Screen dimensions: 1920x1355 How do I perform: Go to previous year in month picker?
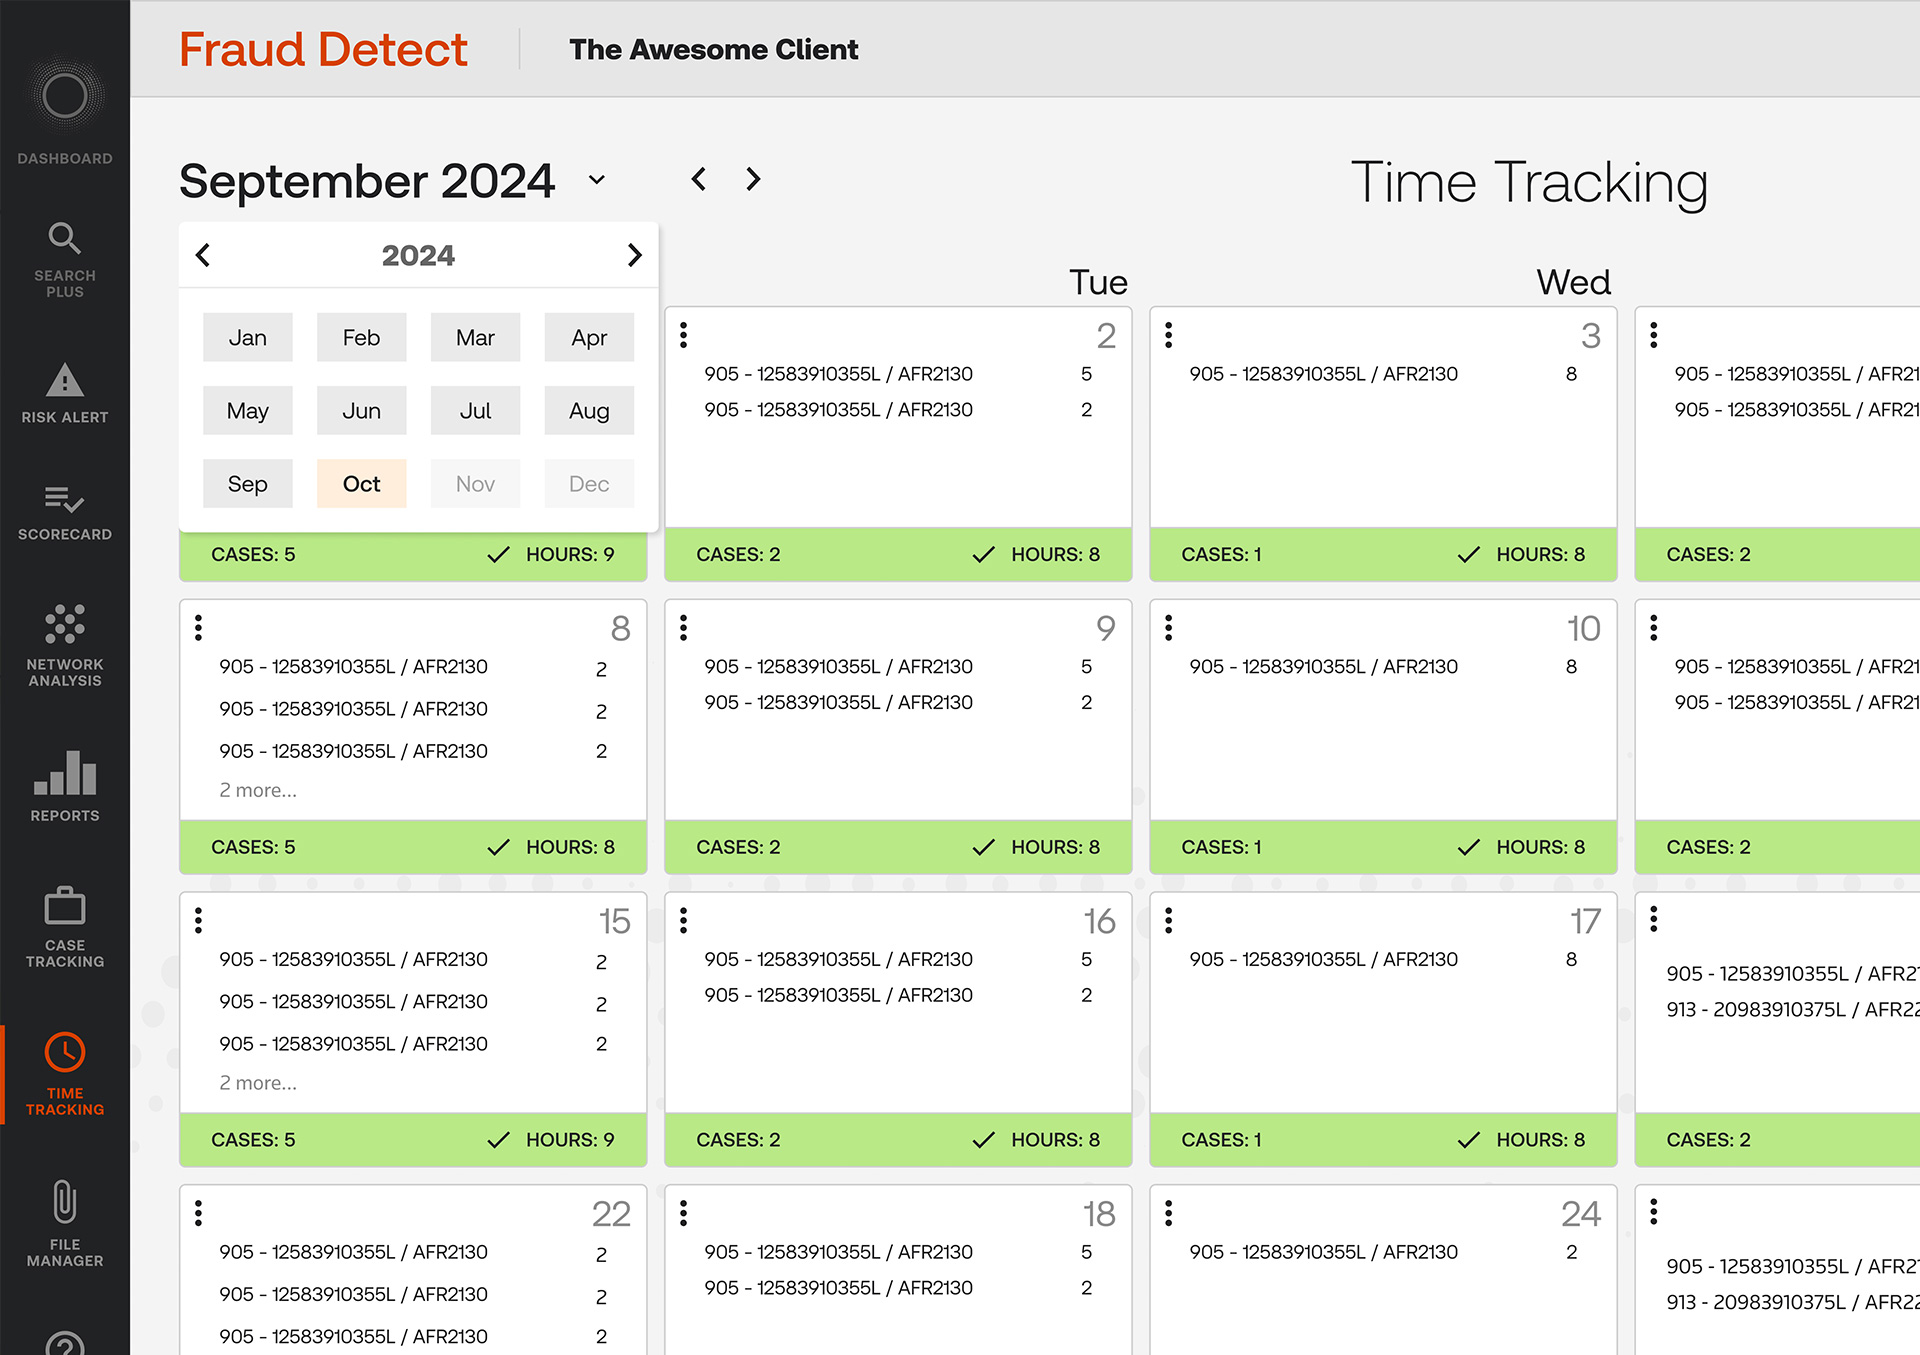[x=203, y=255]
